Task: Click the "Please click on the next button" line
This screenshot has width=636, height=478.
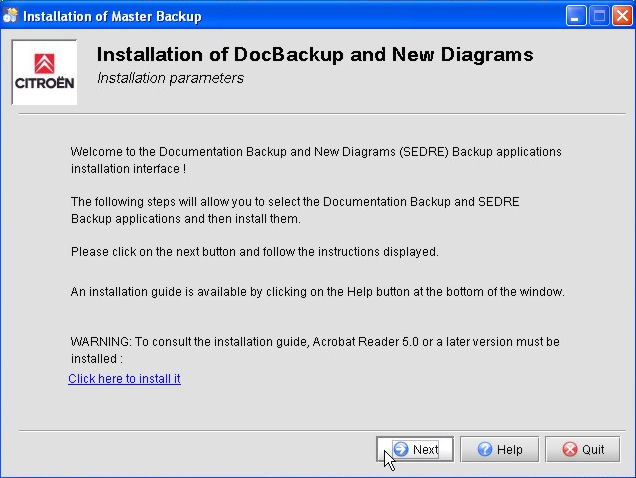Action: [x=254, y=251]
